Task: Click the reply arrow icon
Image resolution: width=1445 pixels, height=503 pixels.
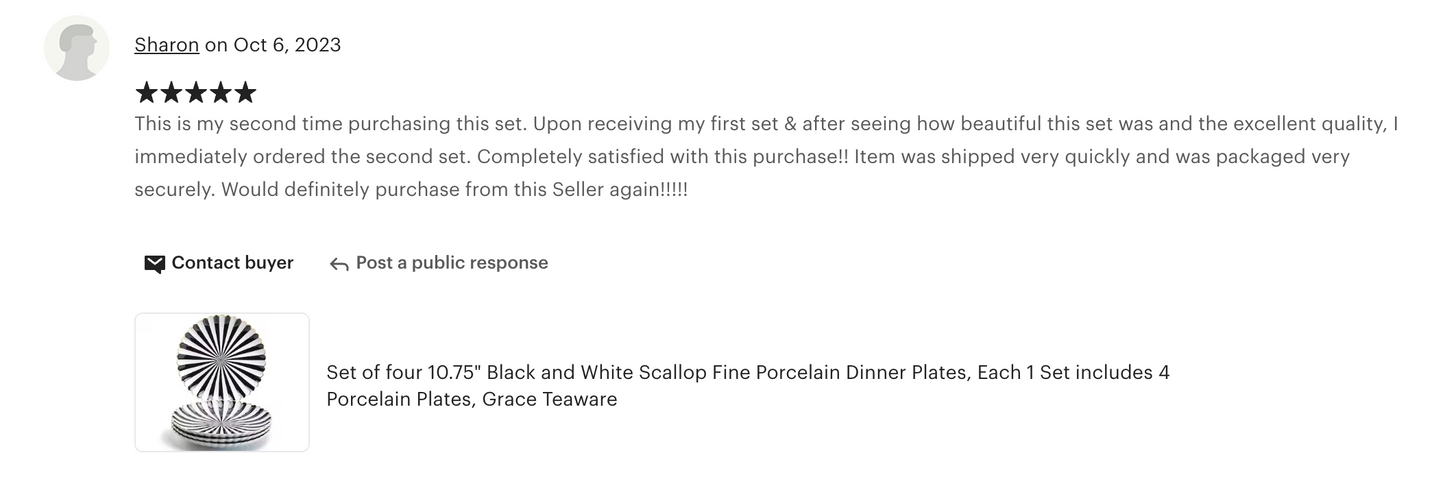Action: pos(339,264)
